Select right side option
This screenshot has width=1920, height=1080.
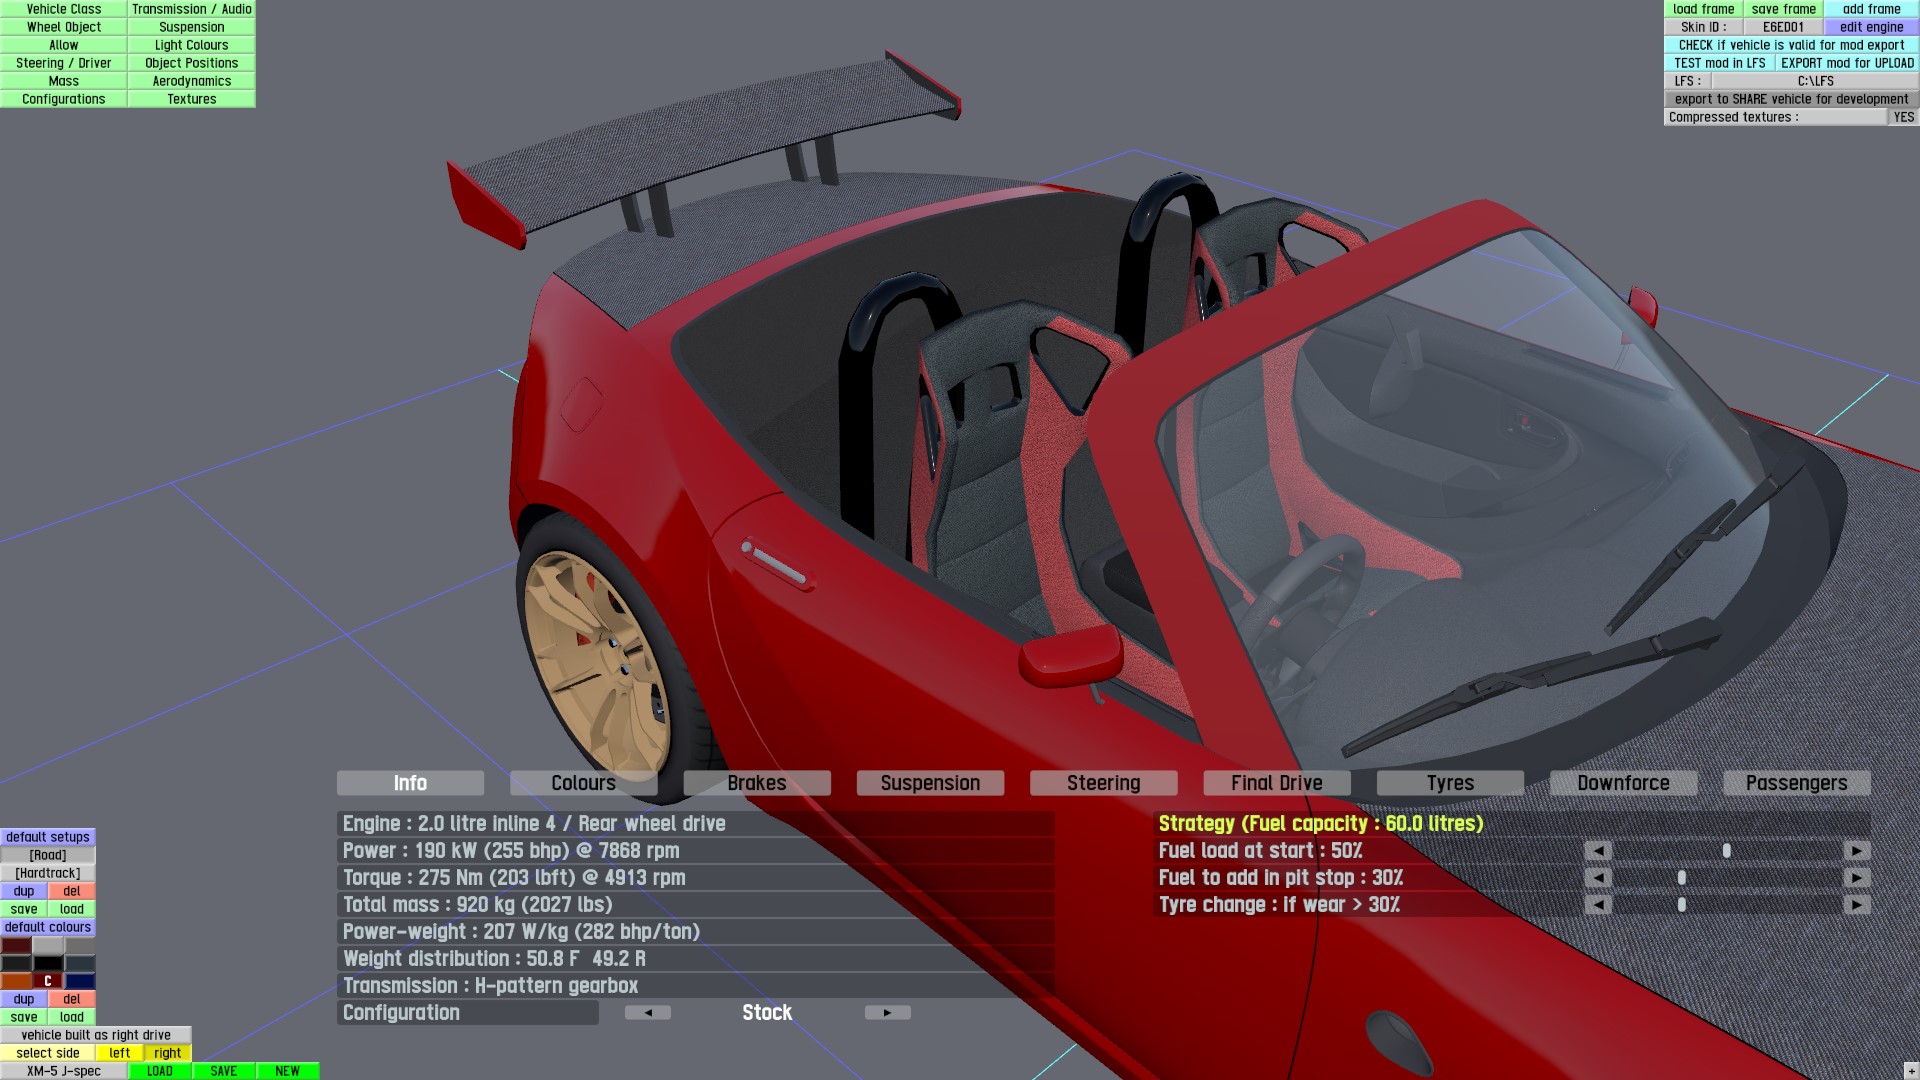[167, 1053]
